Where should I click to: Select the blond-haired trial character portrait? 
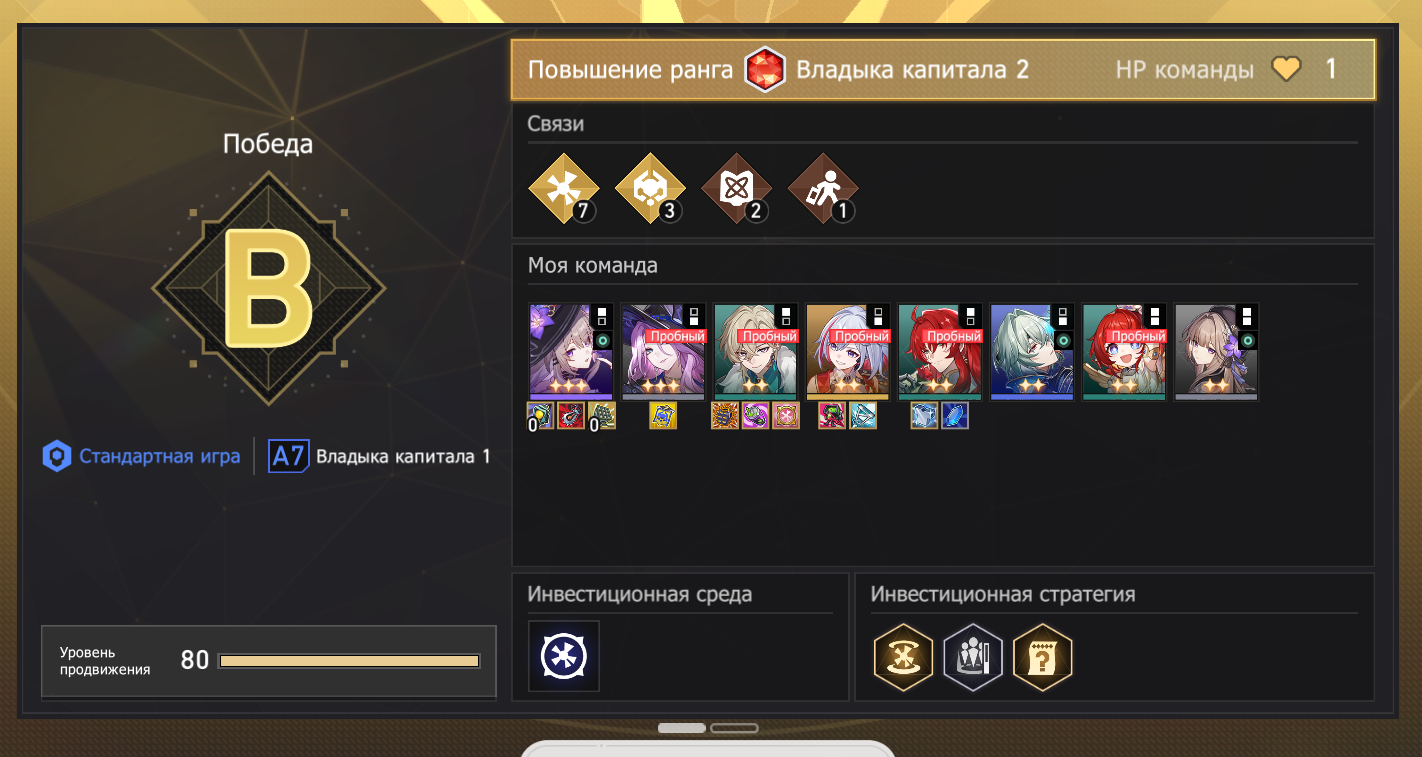tap(756, 352)
